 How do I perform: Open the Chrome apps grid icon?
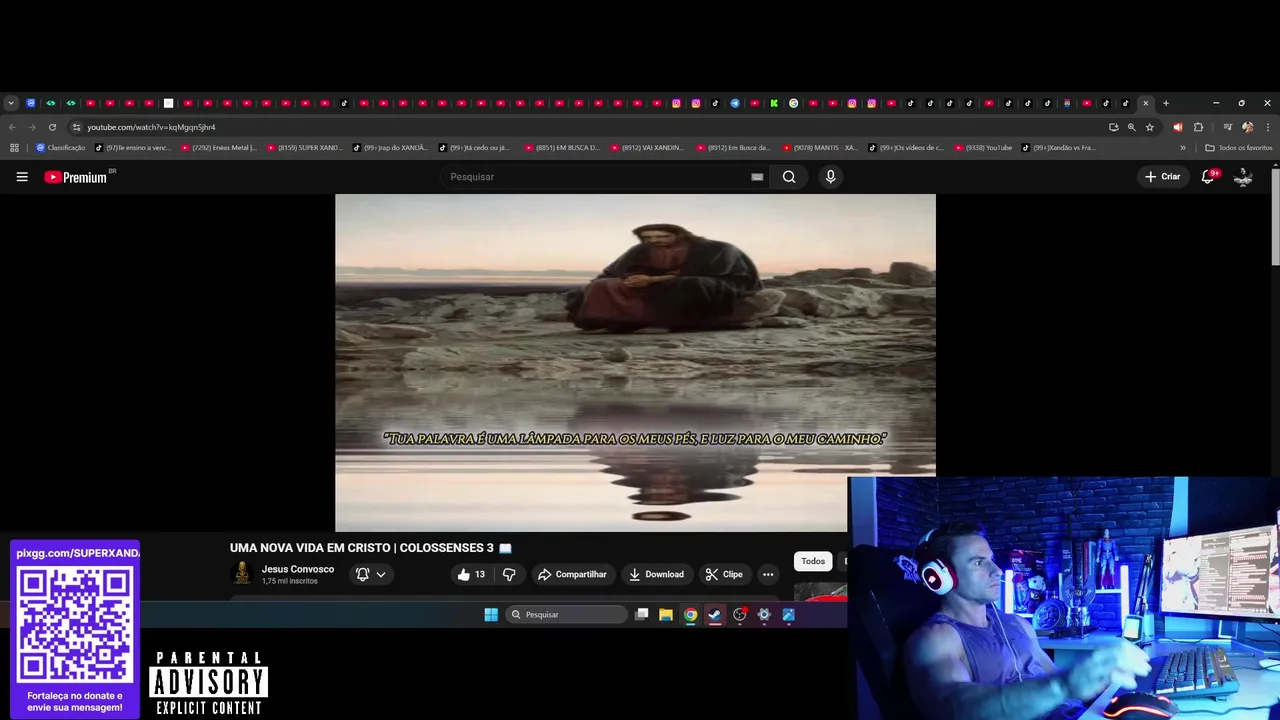(x=14, y=148)
